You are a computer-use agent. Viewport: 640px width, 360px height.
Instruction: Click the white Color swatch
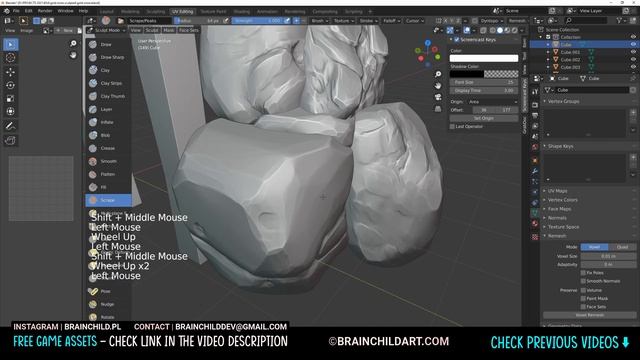click(x=484, y=58)
